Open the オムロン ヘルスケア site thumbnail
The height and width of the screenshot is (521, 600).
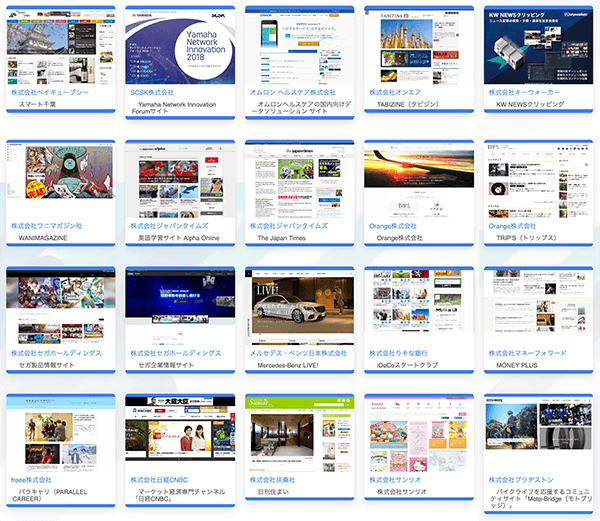[x=300, y=47]
